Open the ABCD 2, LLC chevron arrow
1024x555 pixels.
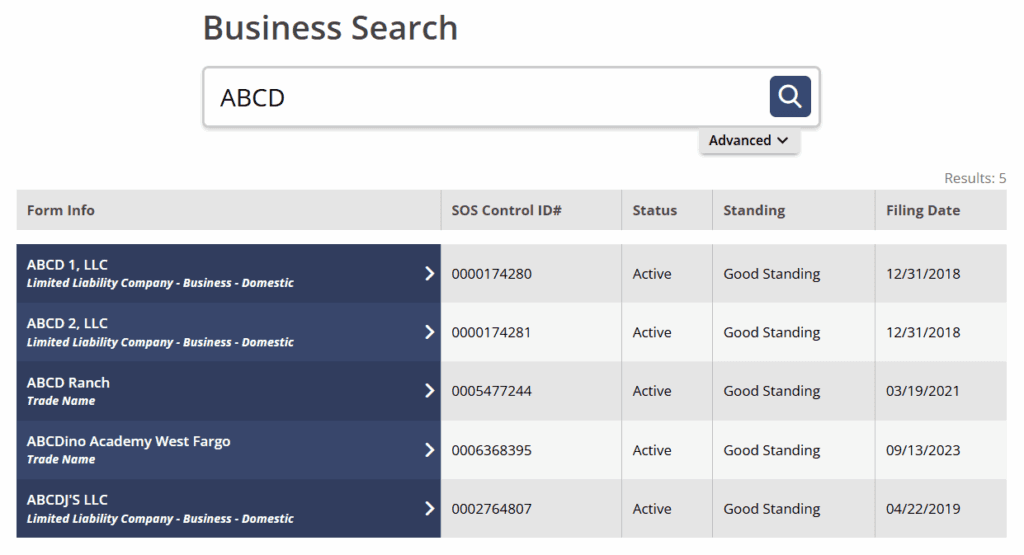[429, 332]
